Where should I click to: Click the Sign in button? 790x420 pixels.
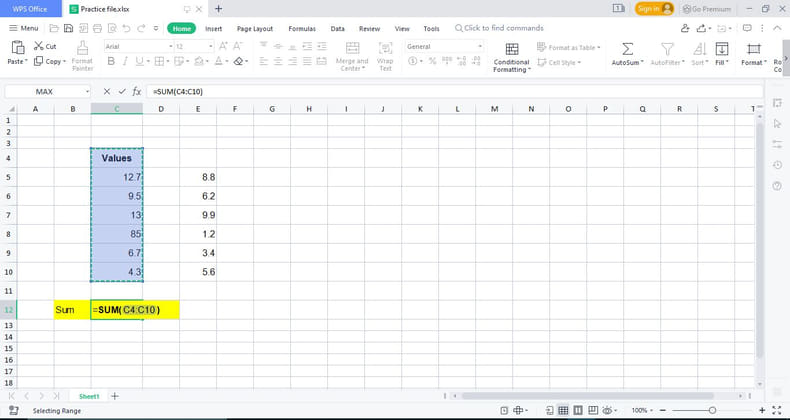click(x=654, y=9)
